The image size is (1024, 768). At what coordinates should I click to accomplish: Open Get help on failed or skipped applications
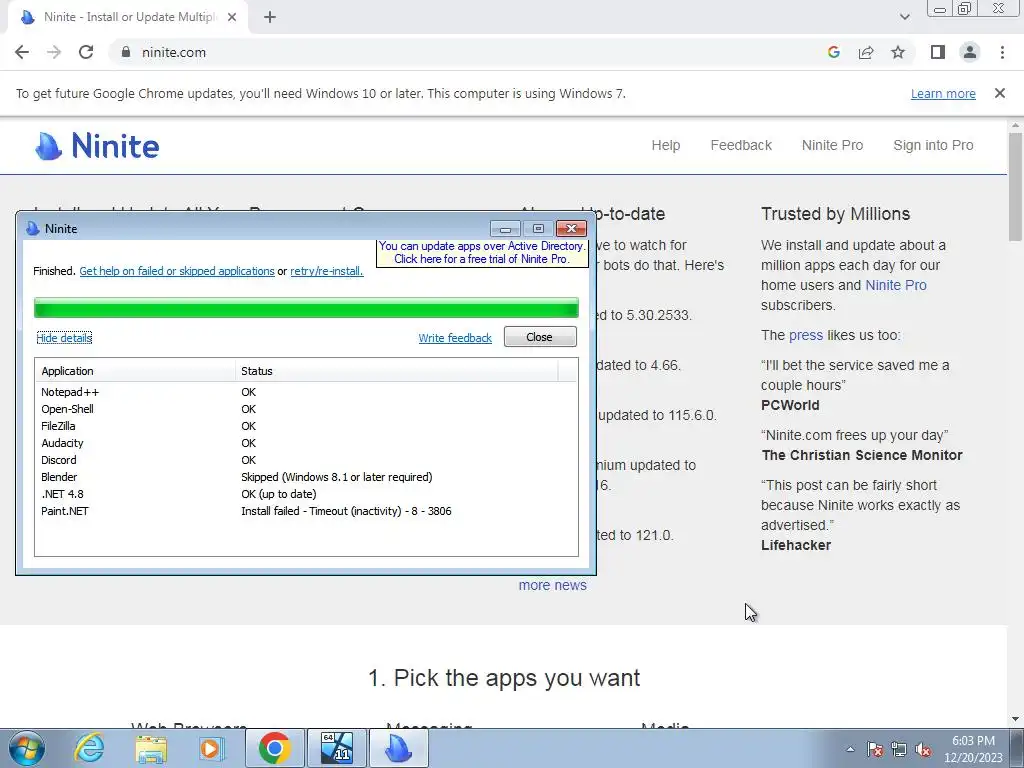pos(177,271)
